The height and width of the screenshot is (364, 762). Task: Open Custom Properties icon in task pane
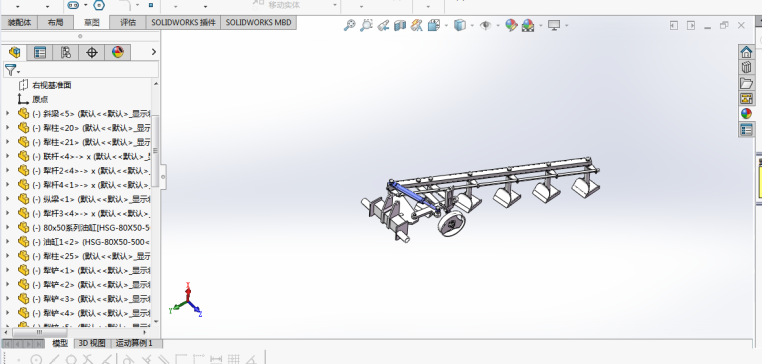(746, 130)
